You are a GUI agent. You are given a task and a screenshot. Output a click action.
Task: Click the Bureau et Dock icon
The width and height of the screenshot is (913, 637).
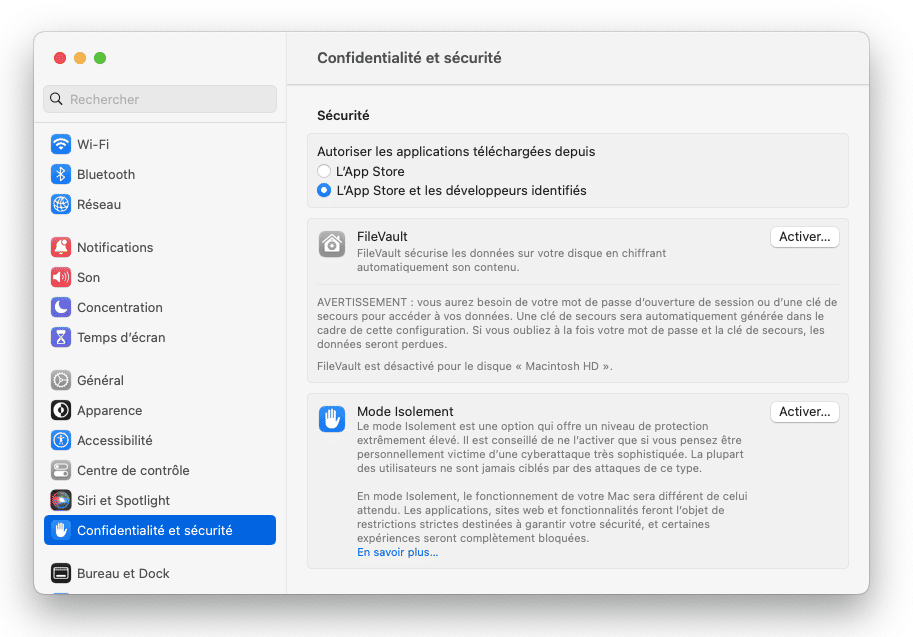click(61, 573)
